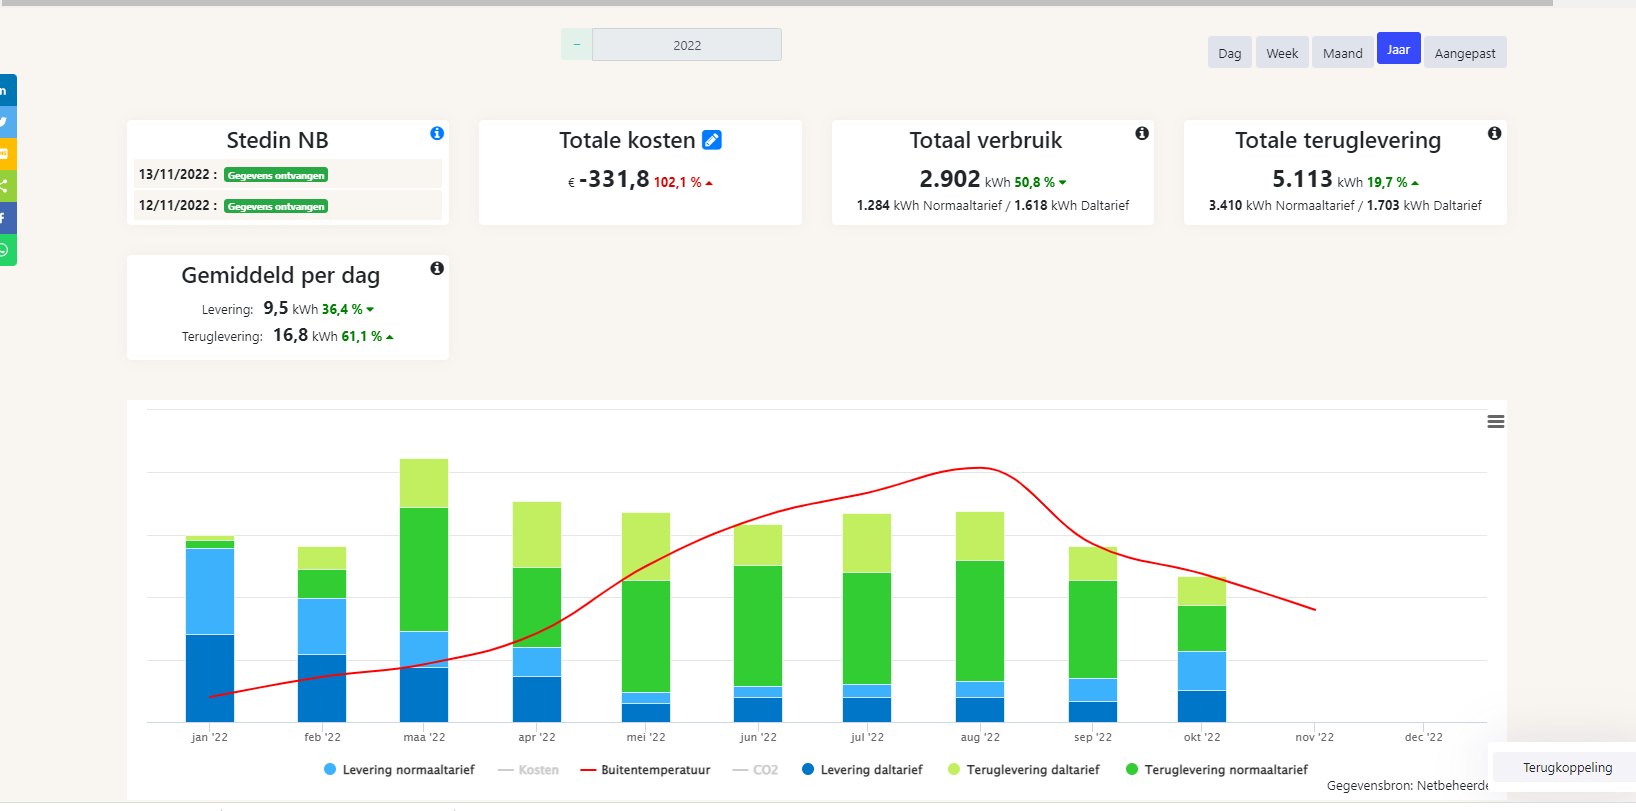
Task: Show info for Totaal verbruik card
Action: [1142, 133]
